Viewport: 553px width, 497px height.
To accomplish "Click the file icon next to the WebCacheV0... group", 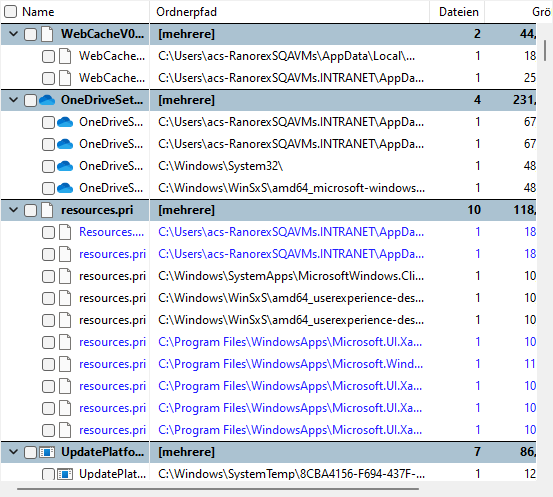I will 47,34.
